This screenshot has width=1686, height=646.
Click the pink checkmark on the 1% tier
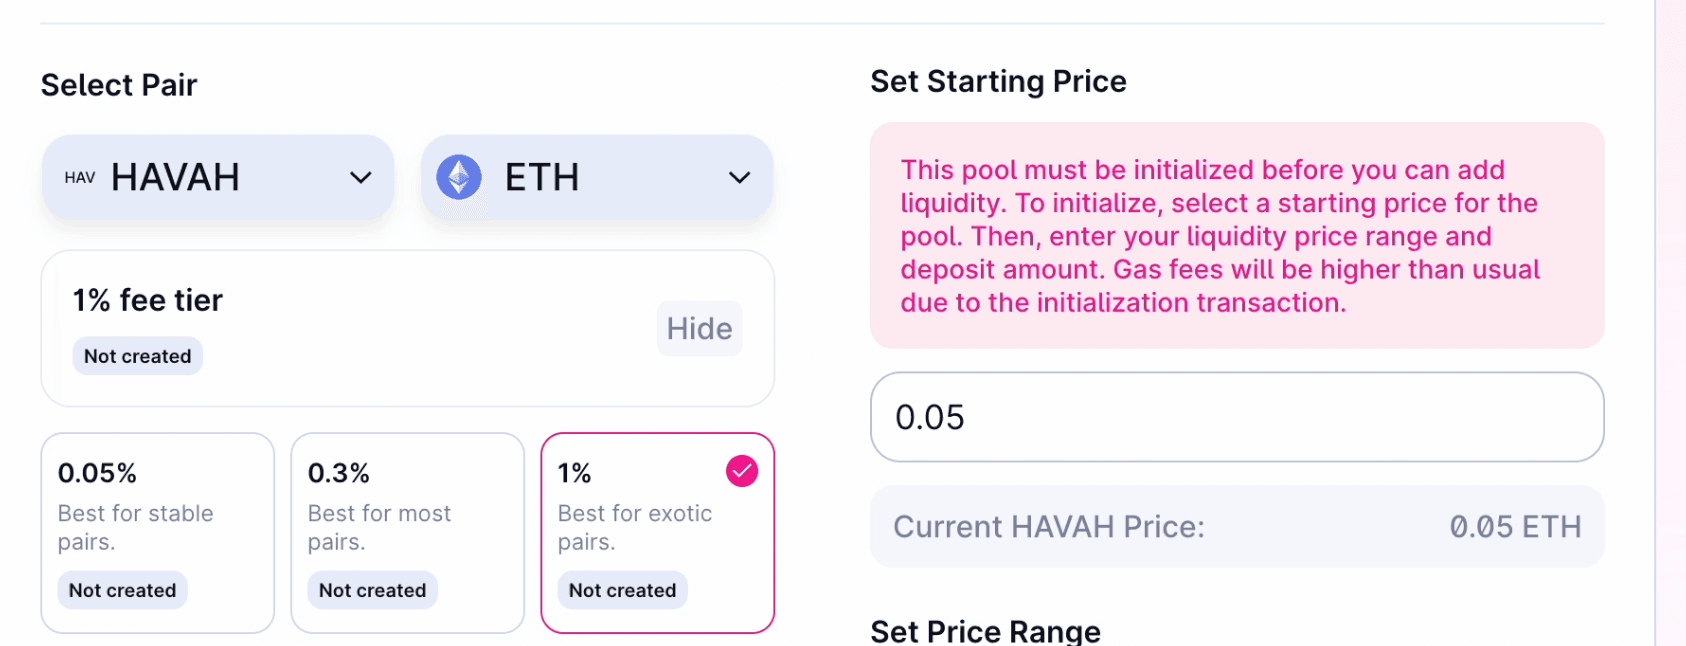(741, 470)
